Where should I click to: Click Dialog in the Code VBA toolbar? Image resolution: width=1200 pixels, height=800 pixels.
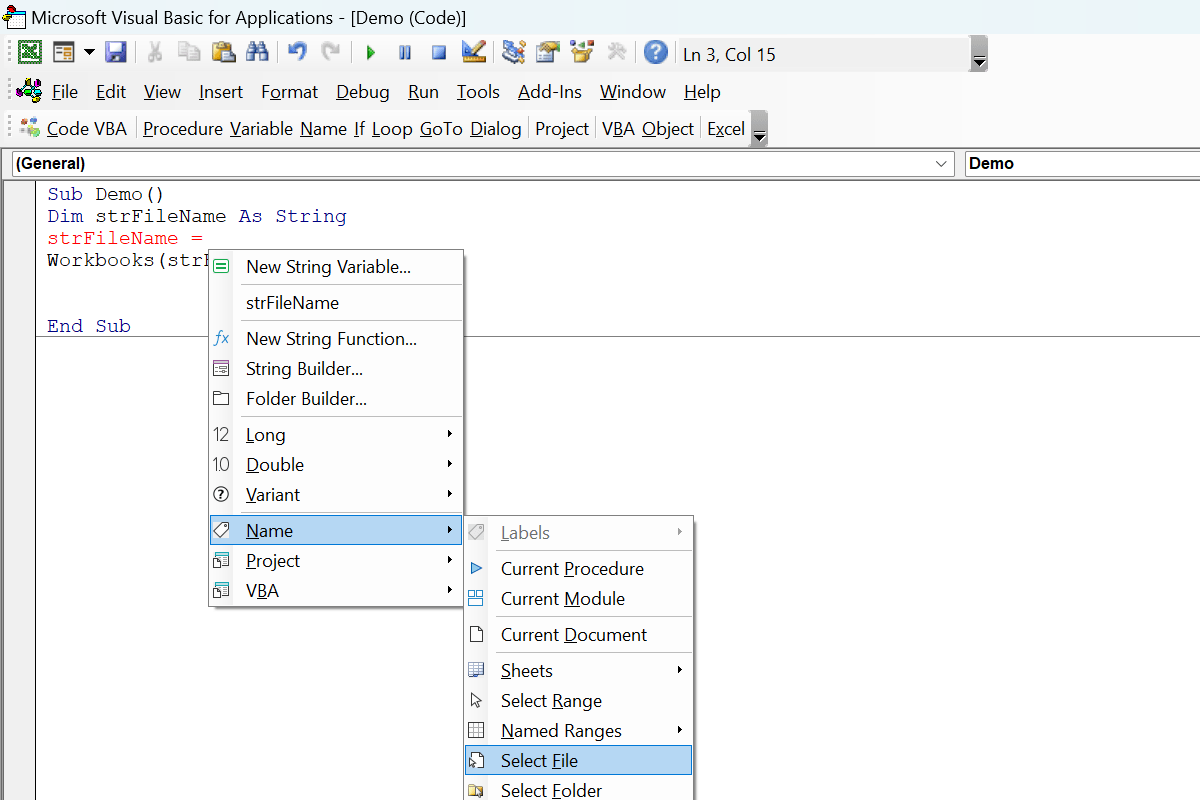(x=496, y=129)
